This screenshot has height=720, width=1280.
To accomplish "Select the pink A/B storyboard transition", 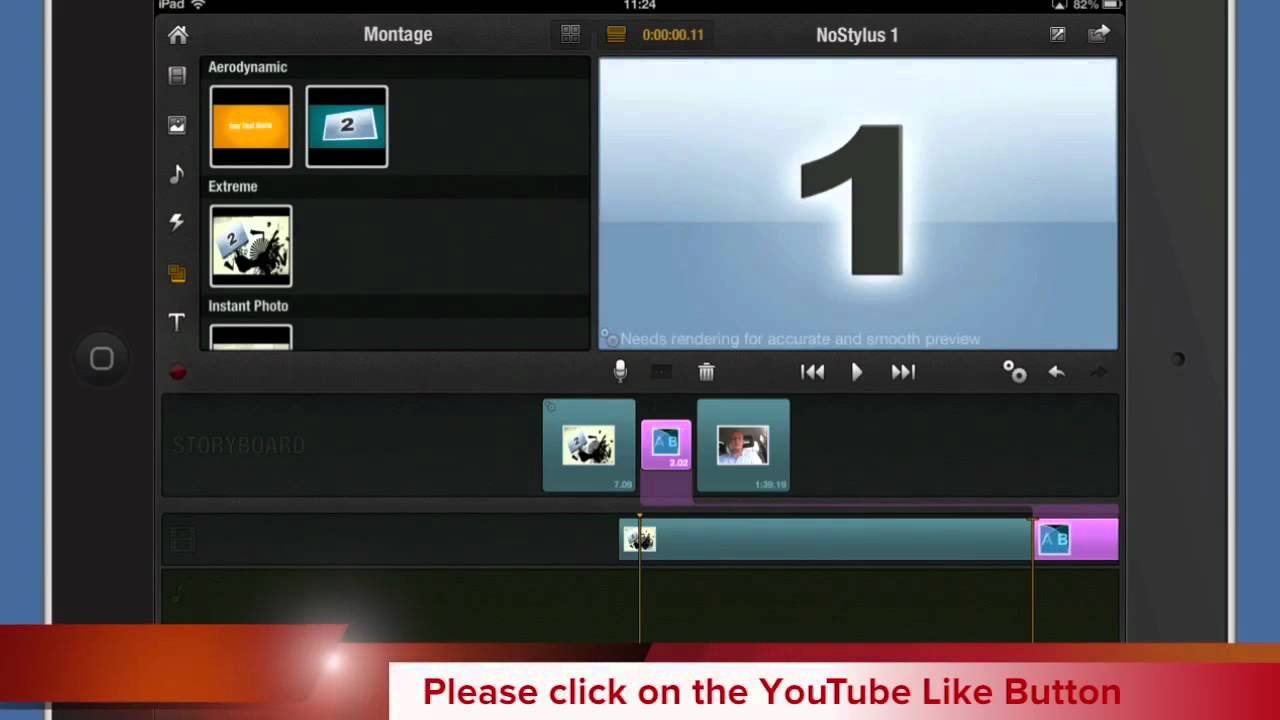I will [666, 445].
